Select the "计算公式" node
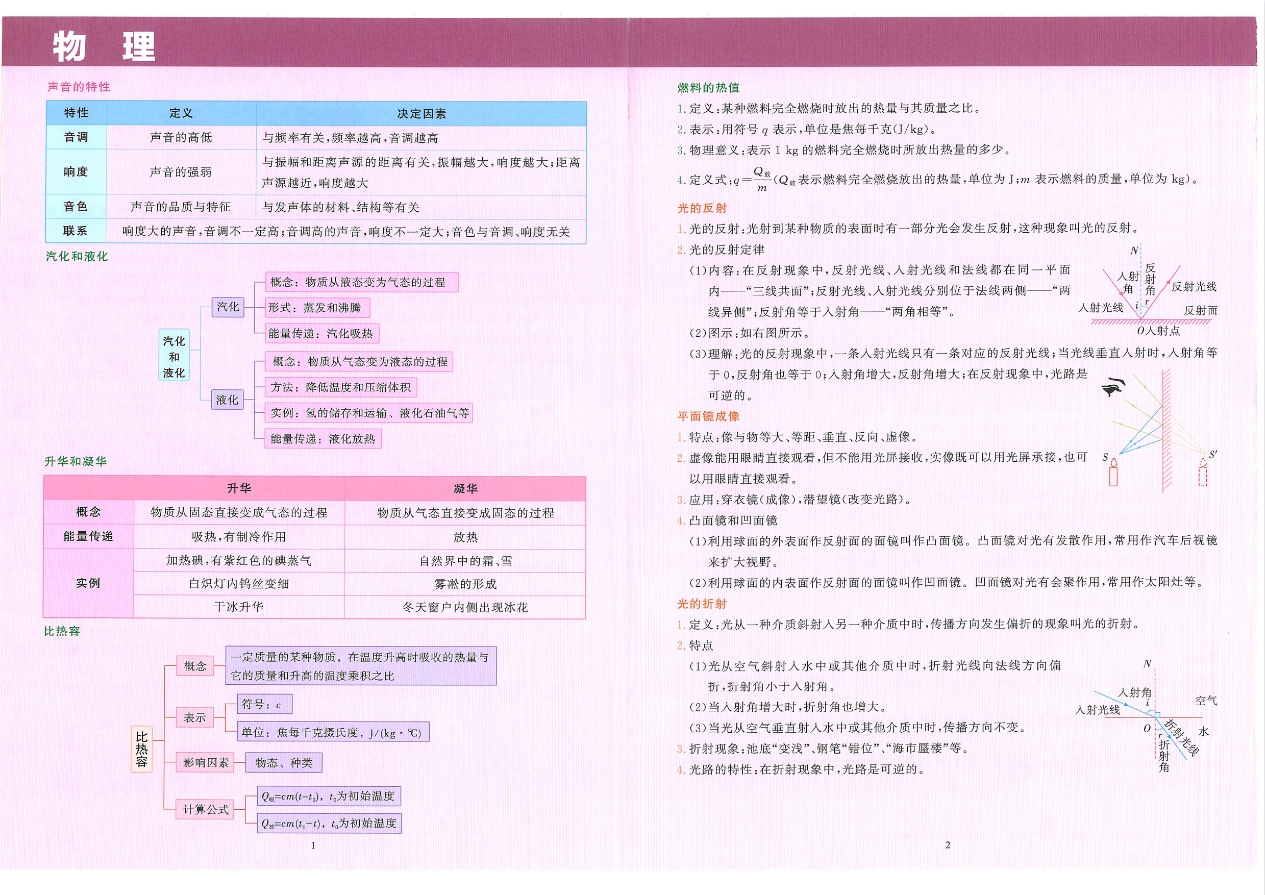 pos(205,809)
